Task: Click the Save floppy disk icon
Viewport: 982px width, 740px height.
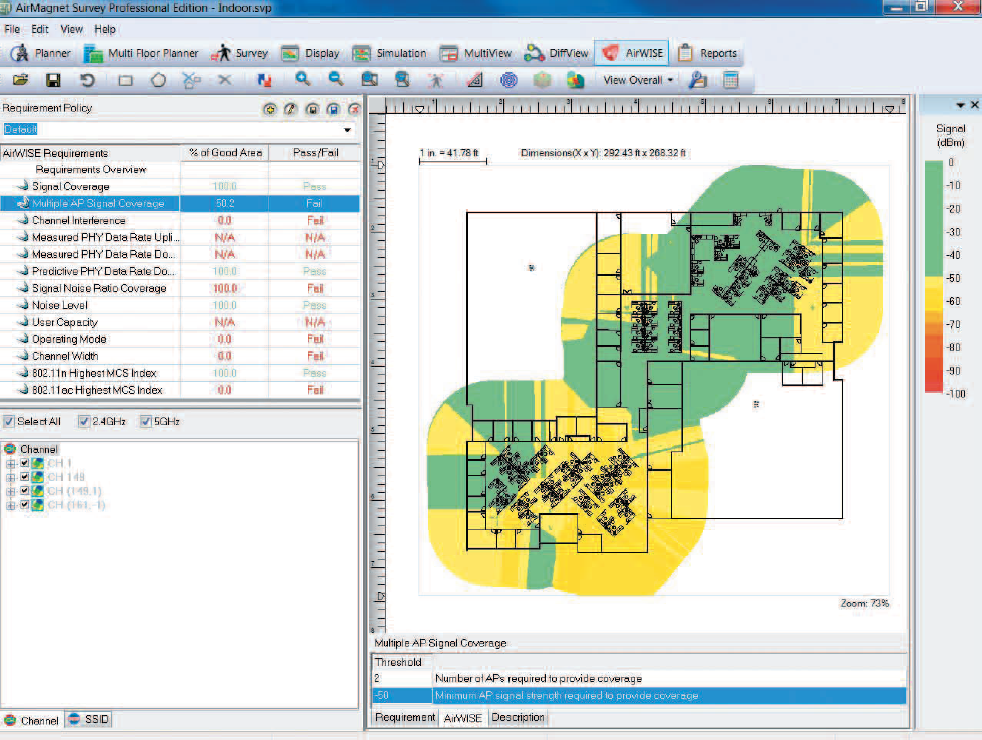Action: coord(53,80)
